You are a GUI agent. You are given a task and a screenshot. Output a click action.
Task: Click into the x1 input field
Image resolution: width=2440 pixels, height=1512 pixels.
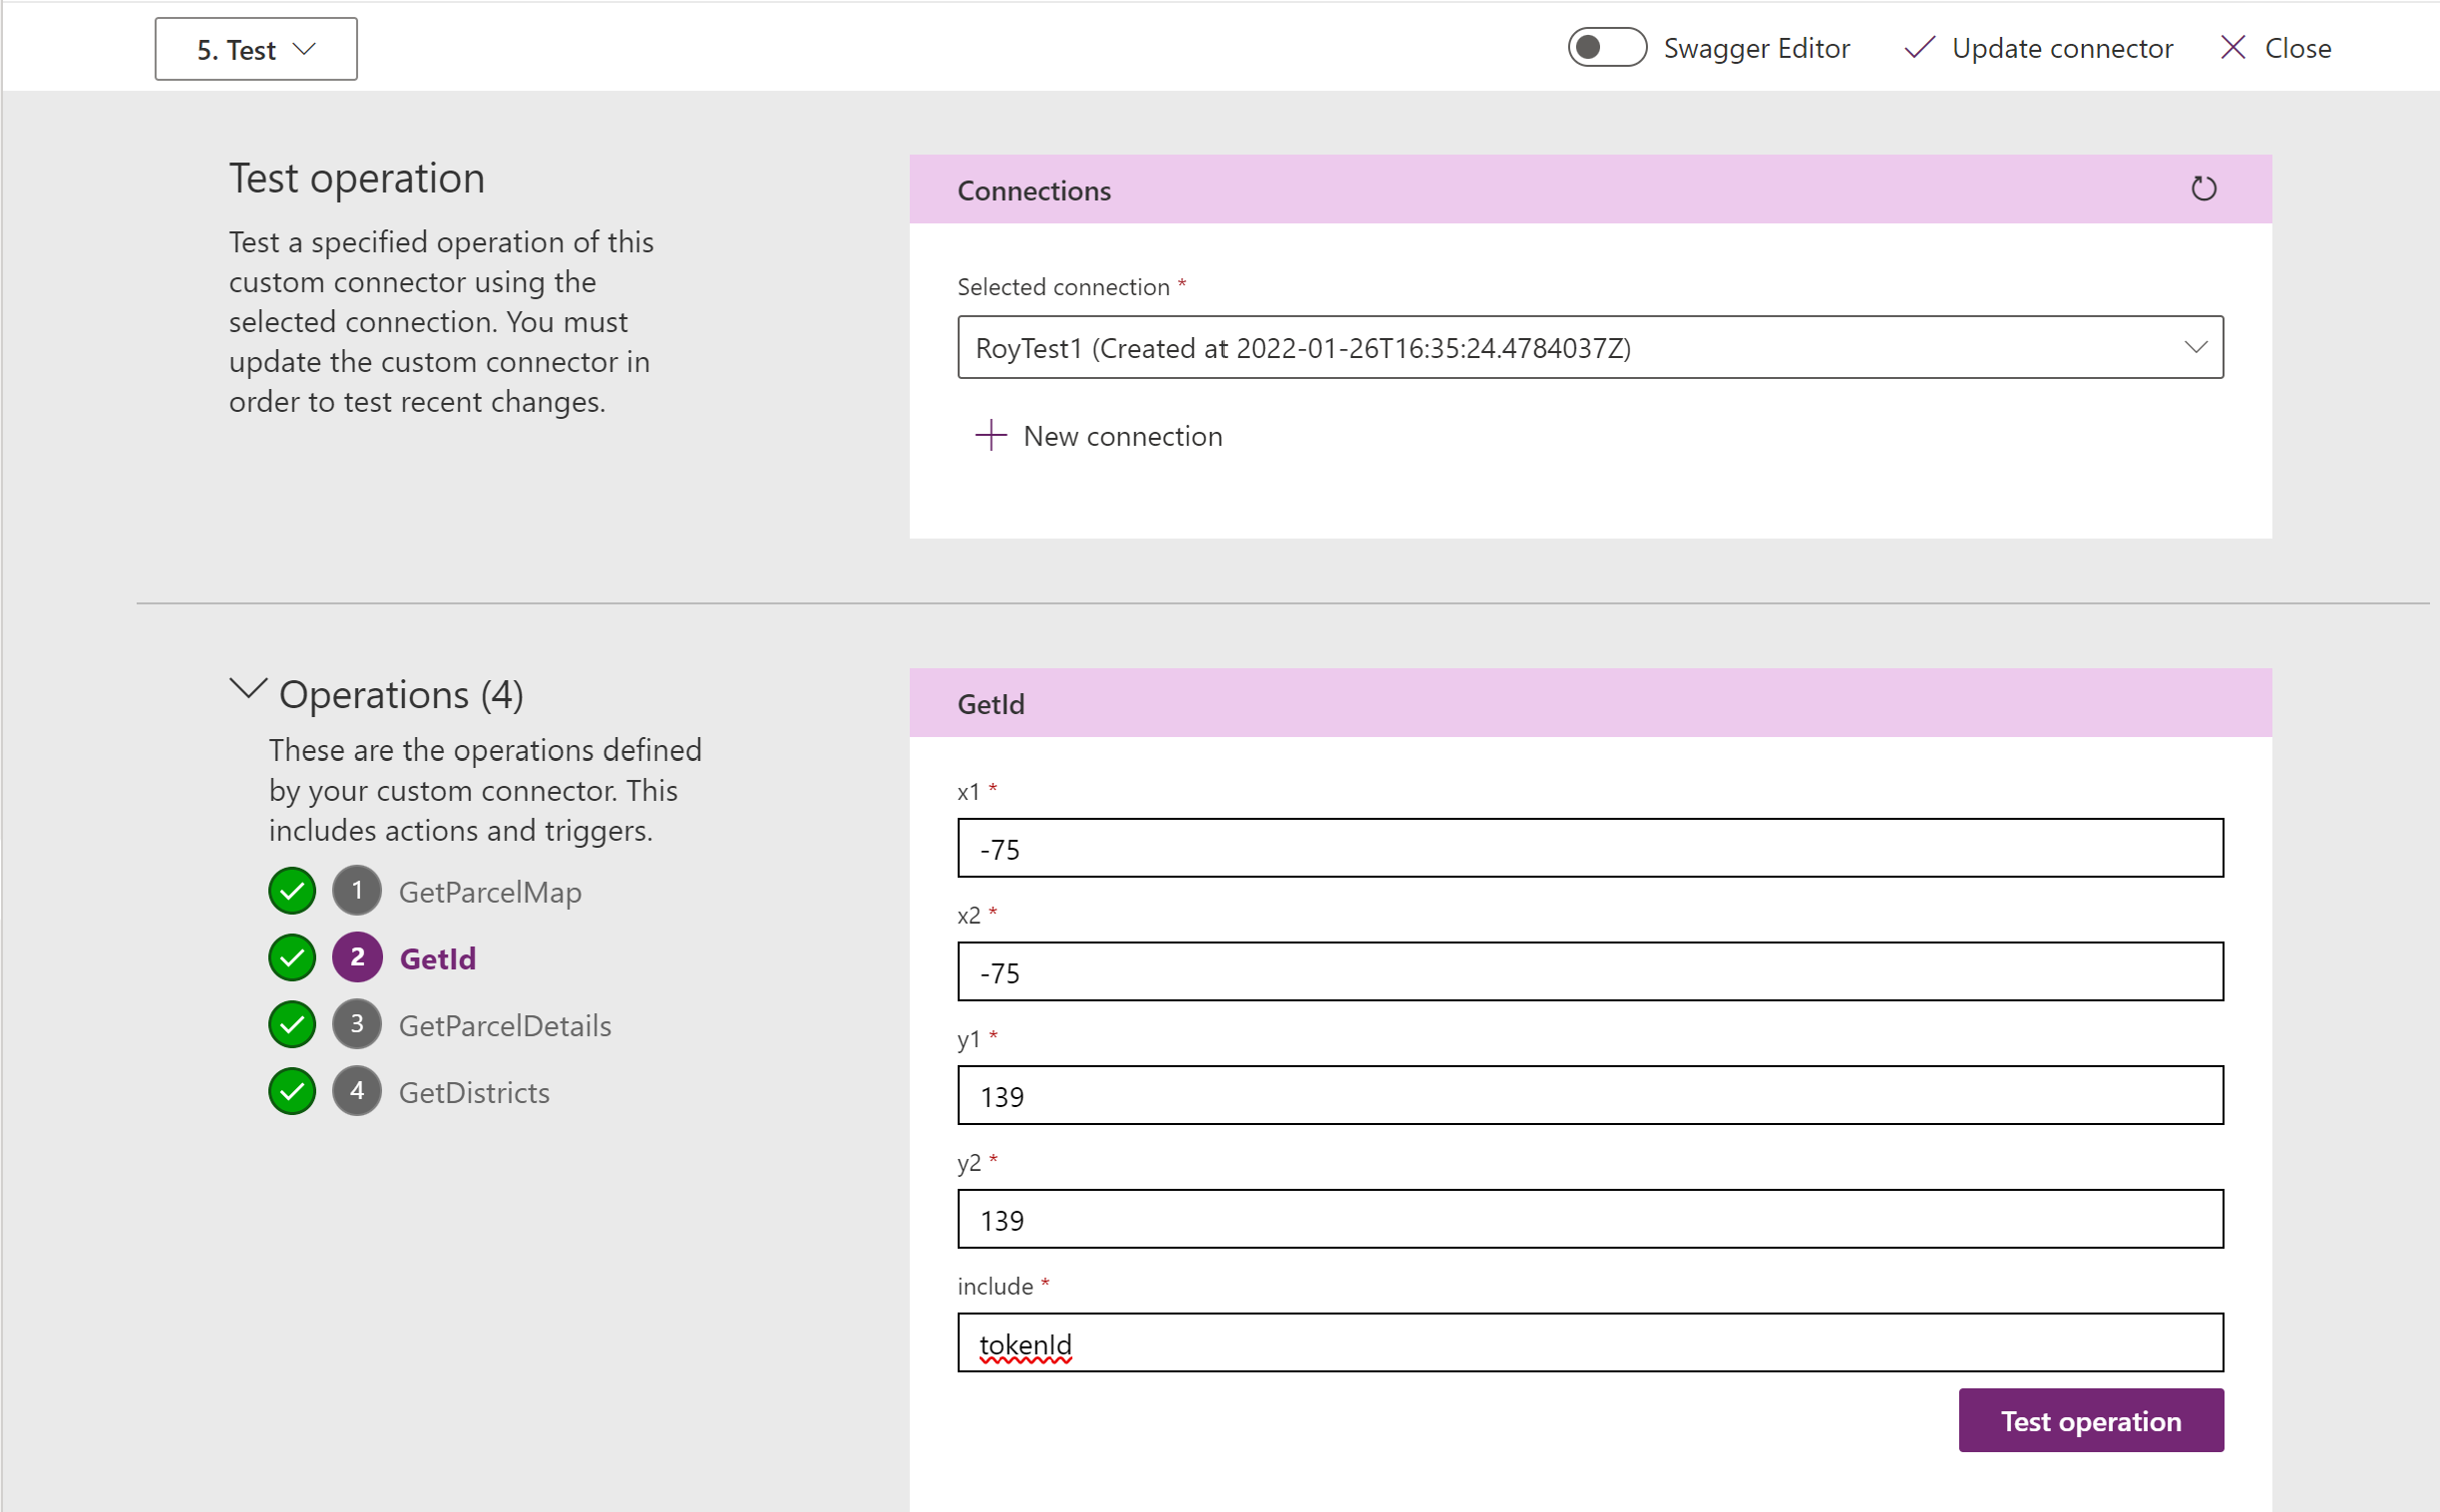coord(1590,849)
